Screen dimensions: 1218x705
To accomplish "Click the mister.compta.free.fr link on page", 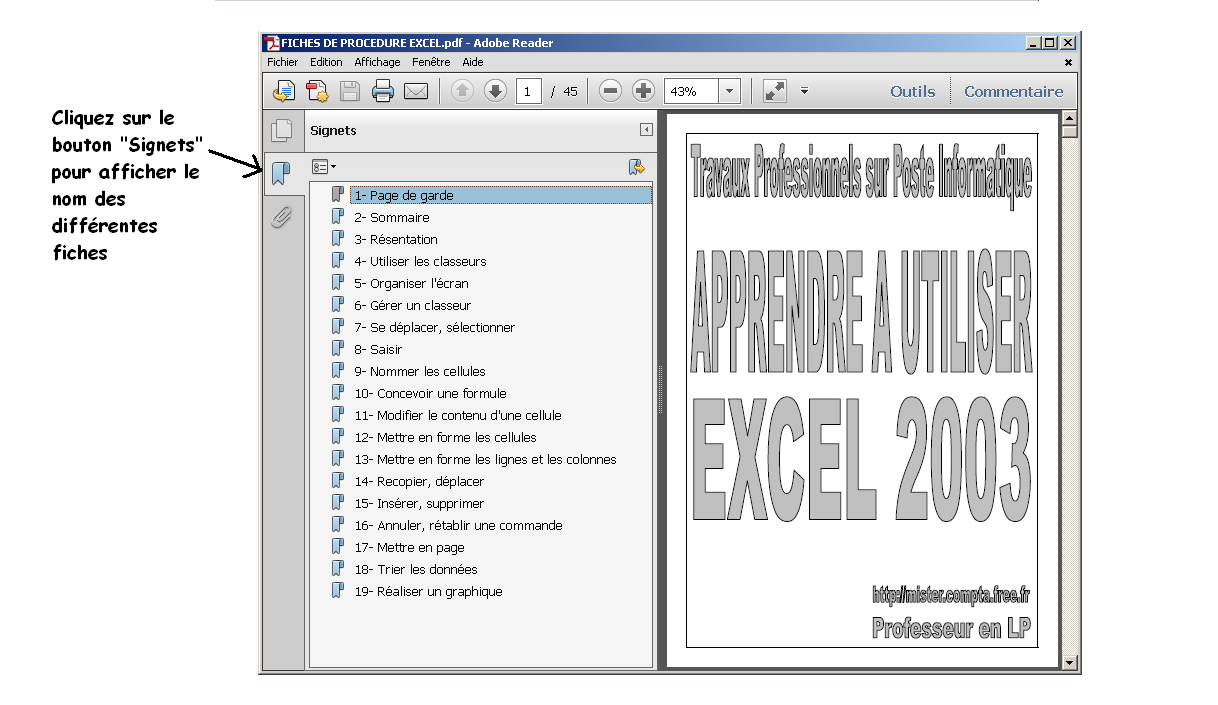I will 951,595.
